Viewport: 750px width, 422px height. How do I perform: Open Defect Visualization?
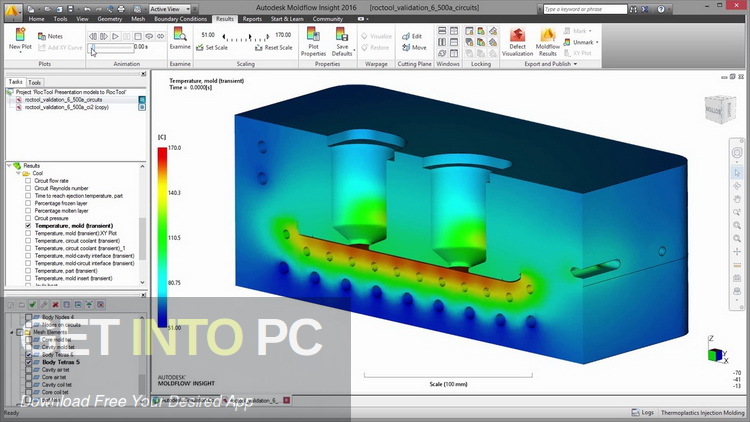(x=517, y=42)
